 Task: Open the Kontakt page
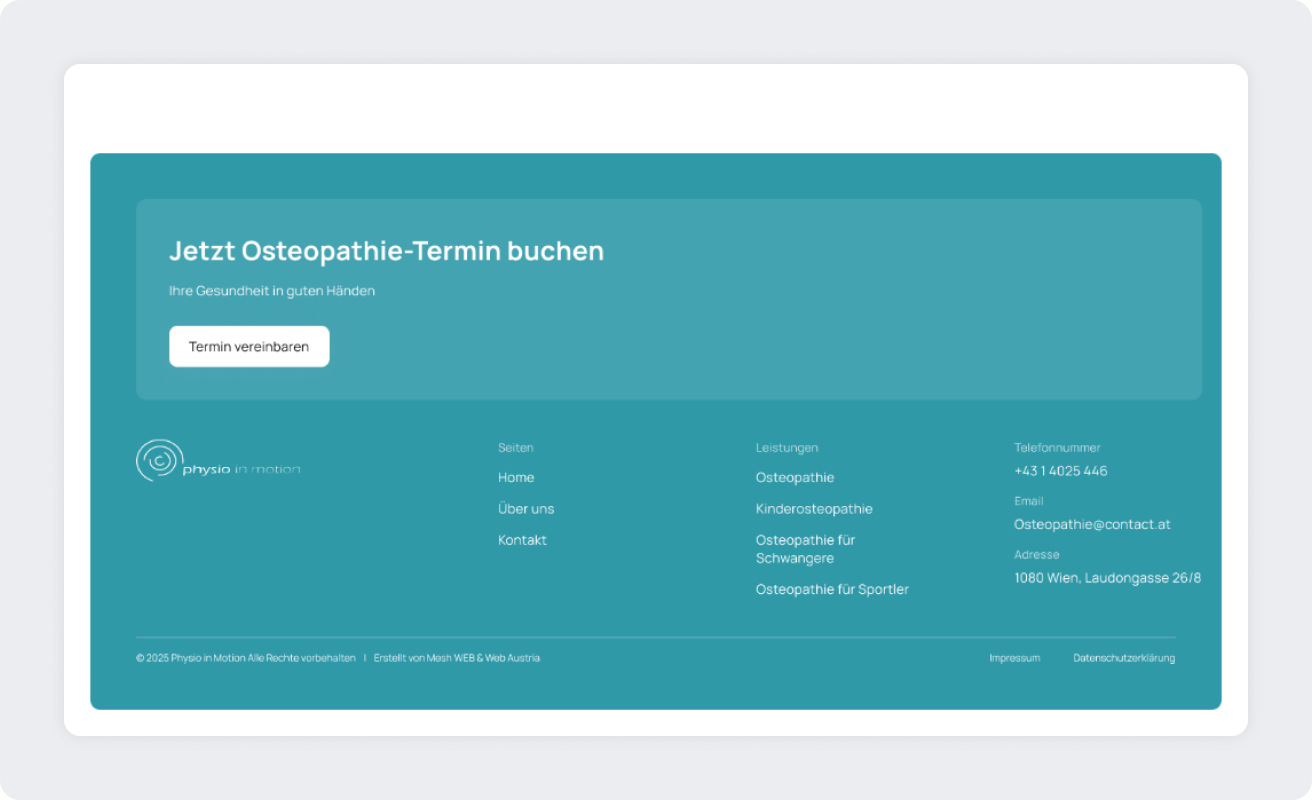pos(522,539)
